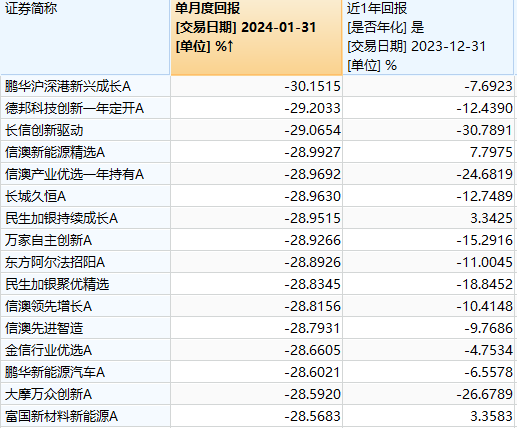
Task: Click 民生加银持续成长A in the list
Action: pyautogui.click(x=61, y=219)
